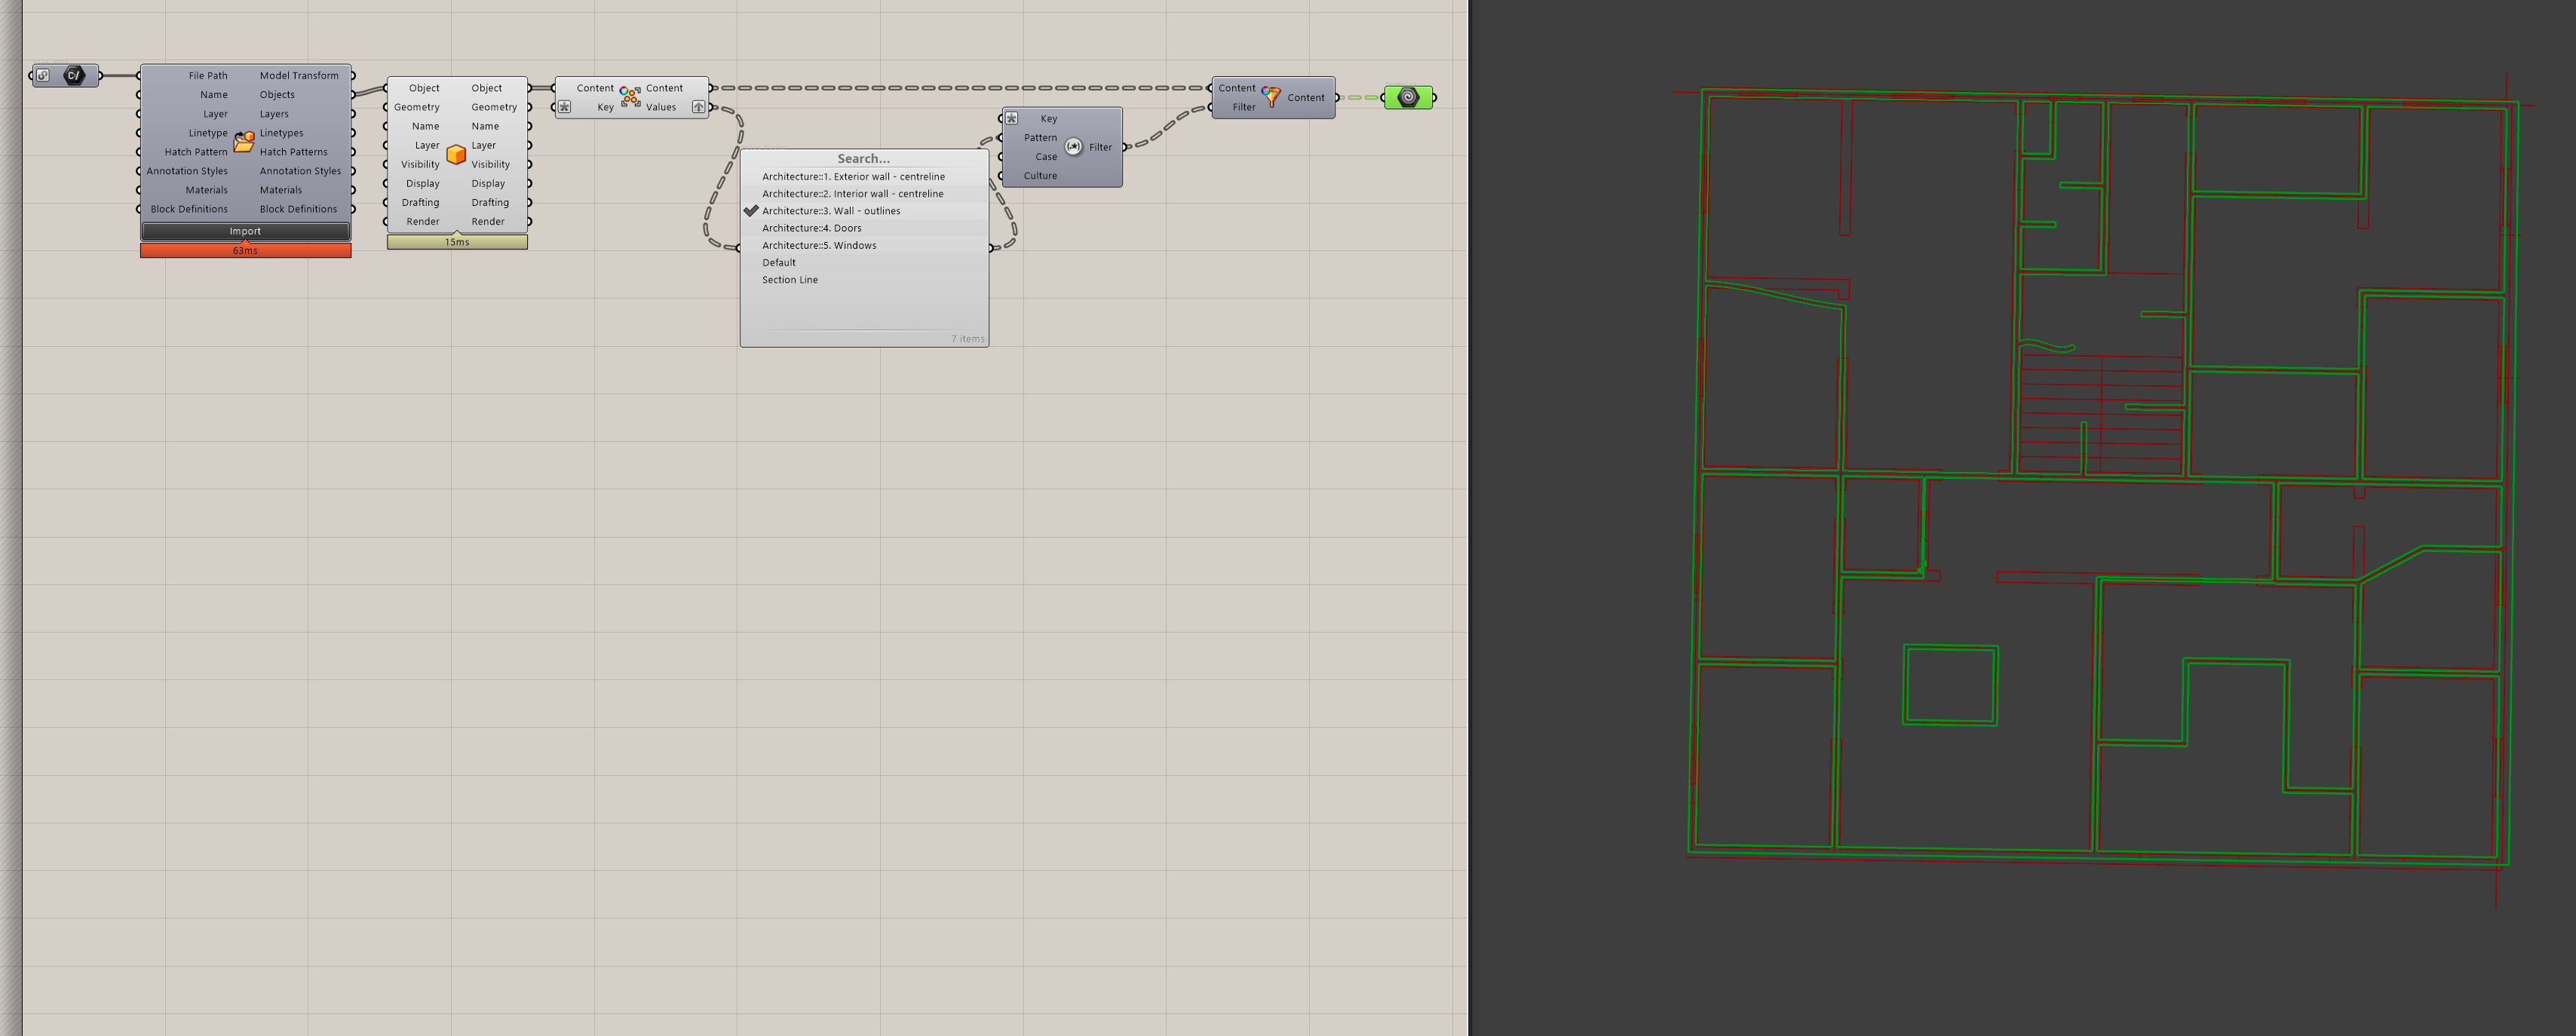This screenshot has height=1036, width=2576.
Task: Click the red 63ms profiler bar
Action: (245, 250)
